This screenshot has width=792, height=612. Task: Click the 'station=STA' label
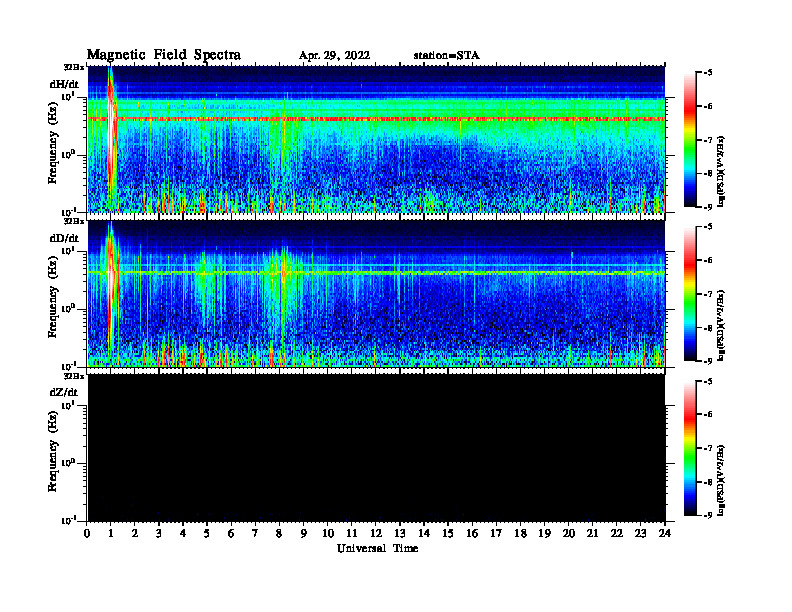[447, 56]
